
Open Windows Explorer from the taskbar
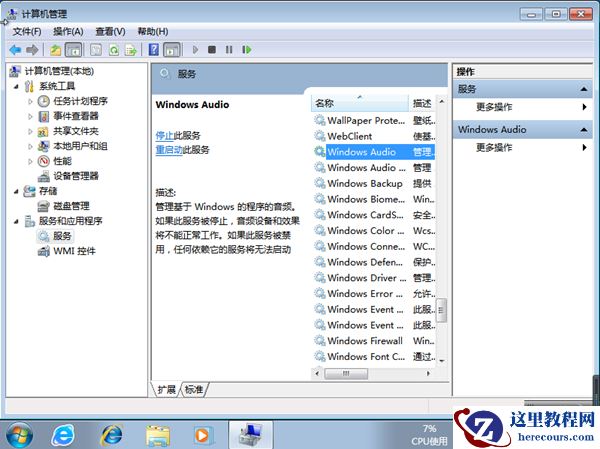(x=158, y=436)
